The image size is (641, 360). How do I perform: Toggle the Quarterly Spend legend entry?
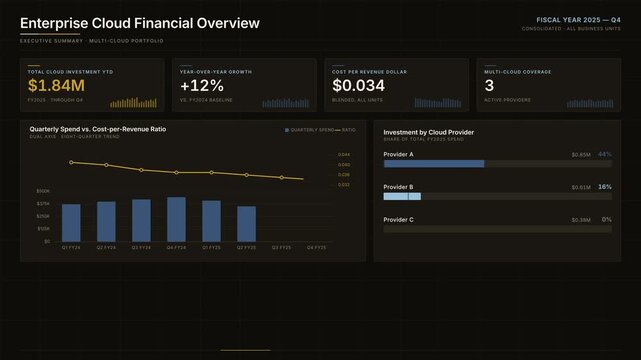point(309,130)
